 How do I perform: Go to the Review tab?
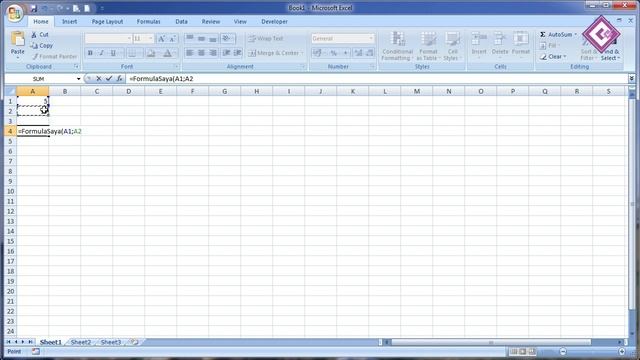(211, 22)
